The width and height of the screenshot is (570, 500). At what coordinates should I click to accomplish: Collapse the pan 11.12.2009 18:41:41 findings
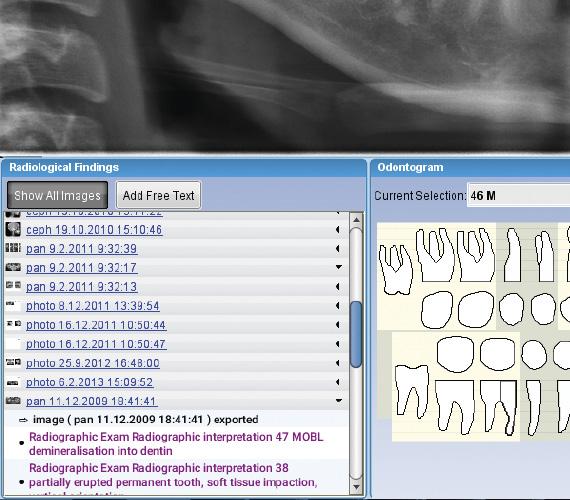pyautogui.click(x=338, y=401)
